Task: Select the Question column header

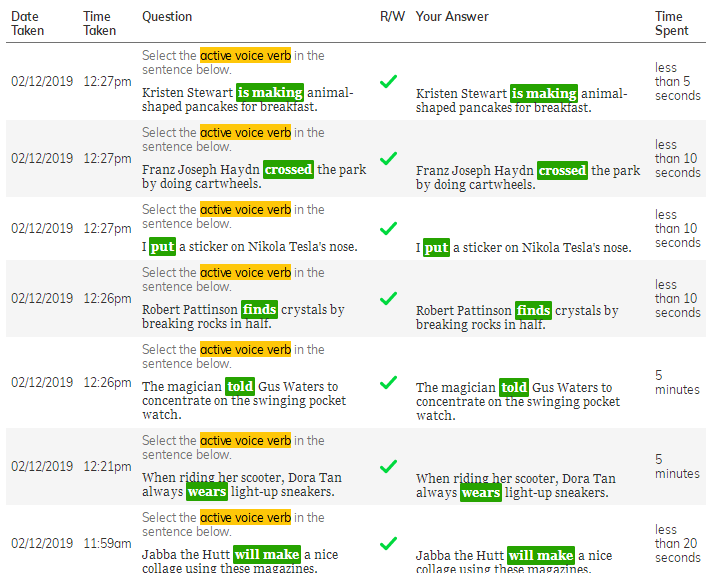Action: (167, 17)
